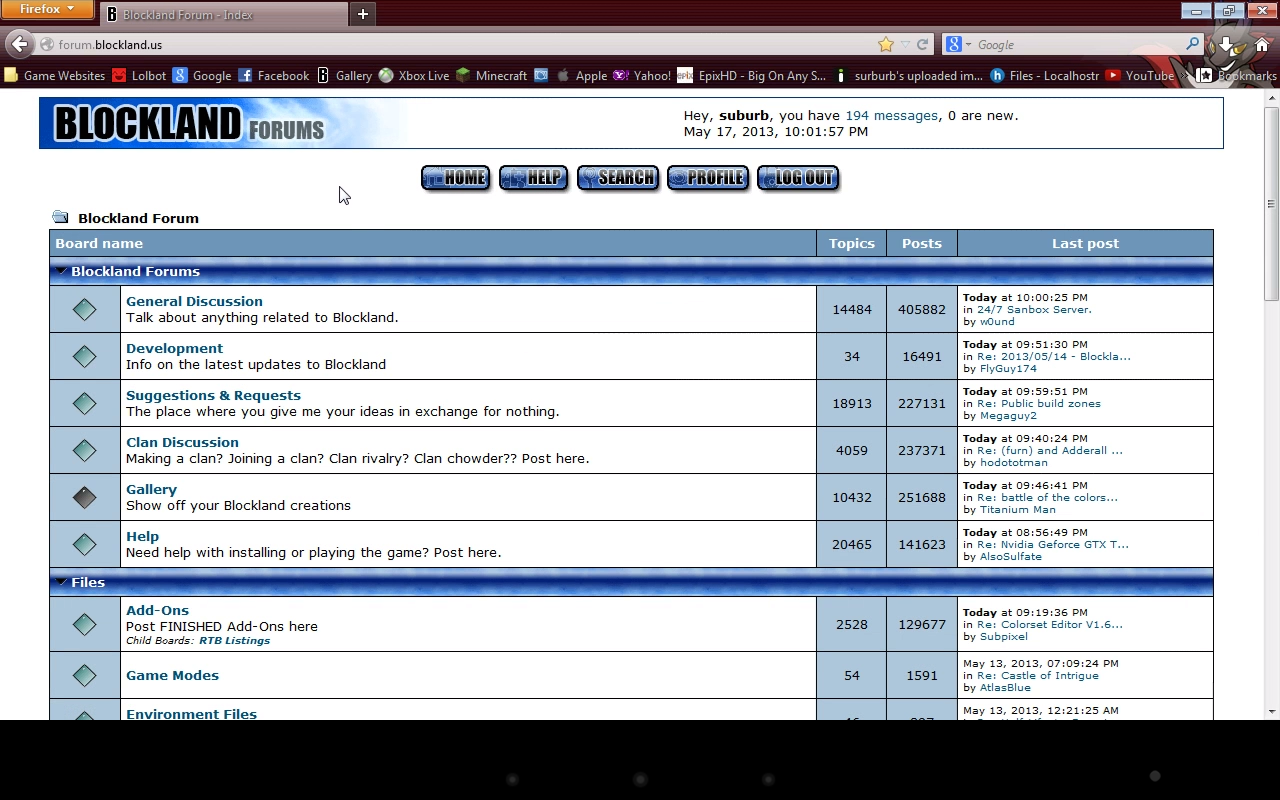
Task: Collapse the Files category
Action: (x=62, y=582)
